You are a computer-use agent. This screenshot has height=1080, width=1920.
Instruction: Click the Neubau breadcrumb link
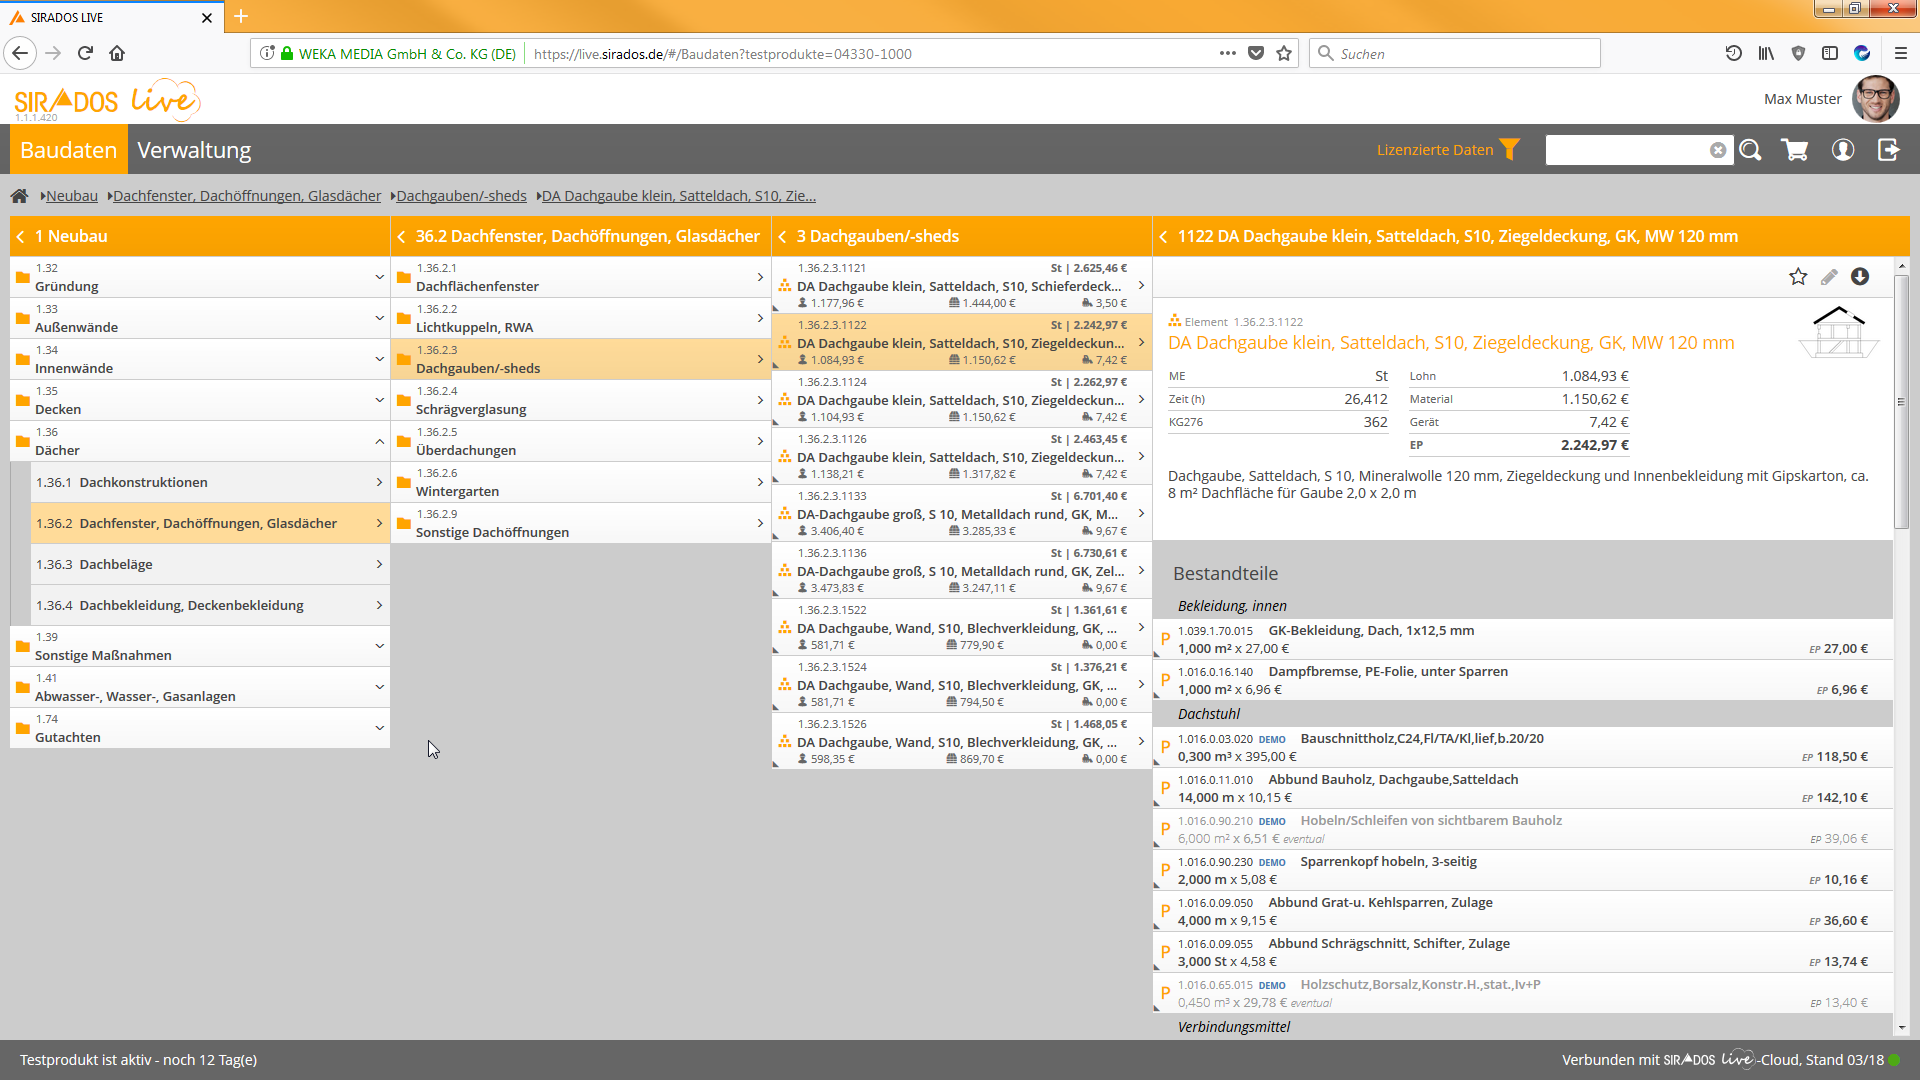coord(72,196)
